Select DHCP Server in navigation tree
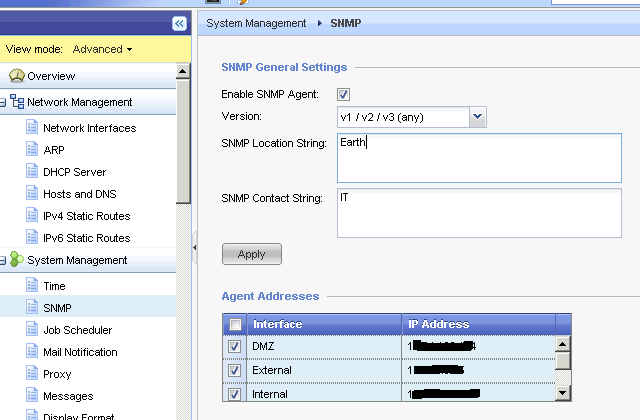The image size is (640, 420). coord(75,172)
